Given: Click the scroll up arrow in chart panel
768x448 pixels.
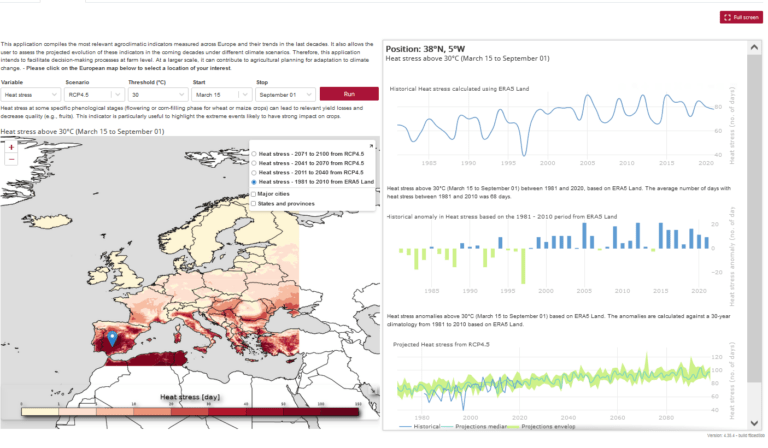Looking at the screenshot, I should [754, 47].
